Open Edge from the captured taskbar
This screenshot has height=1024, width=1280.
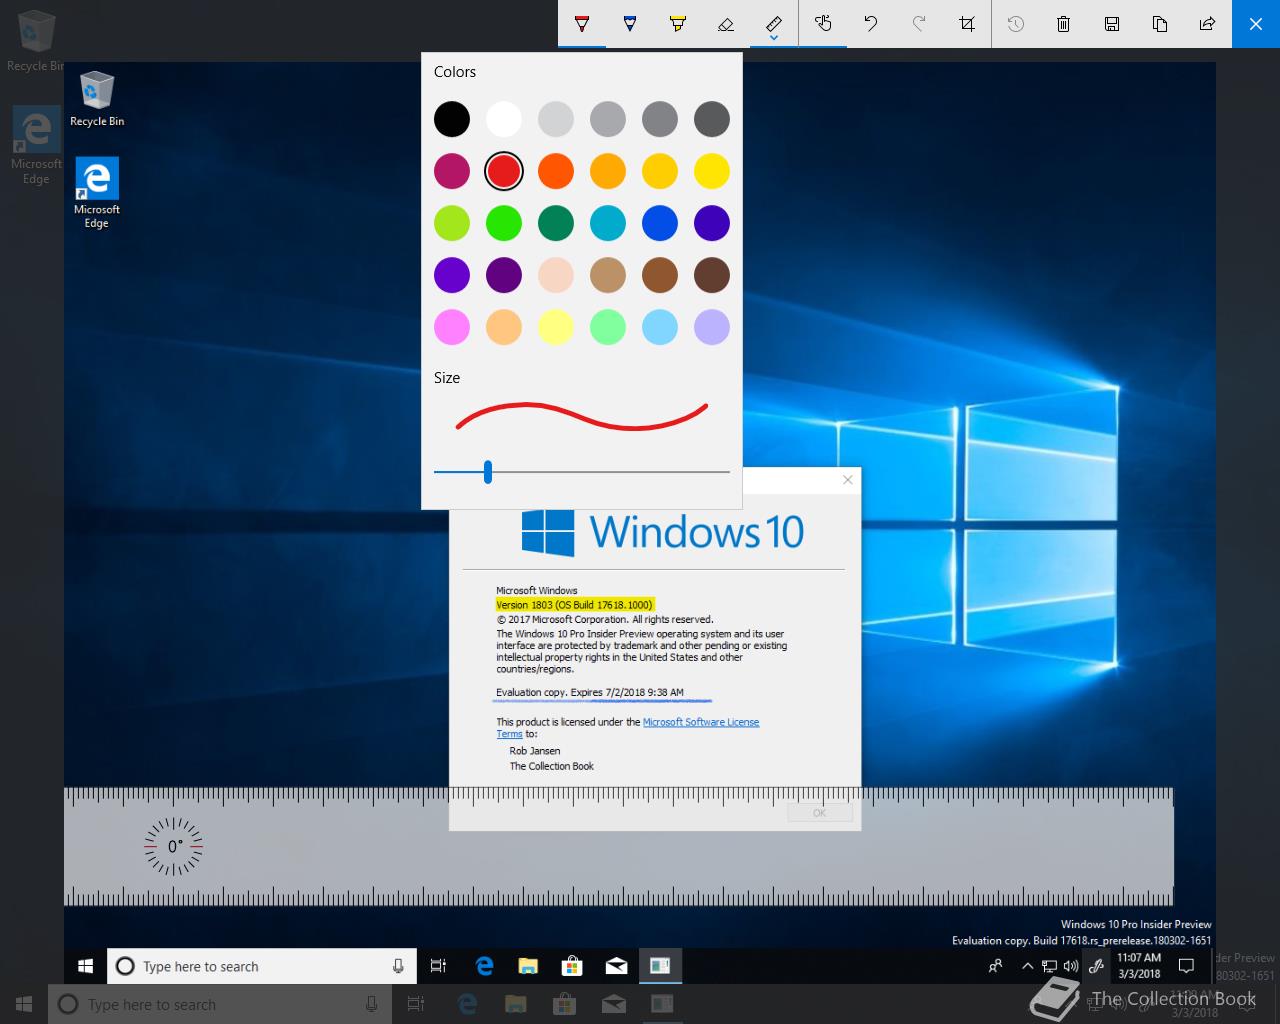[x=485, y=966]
